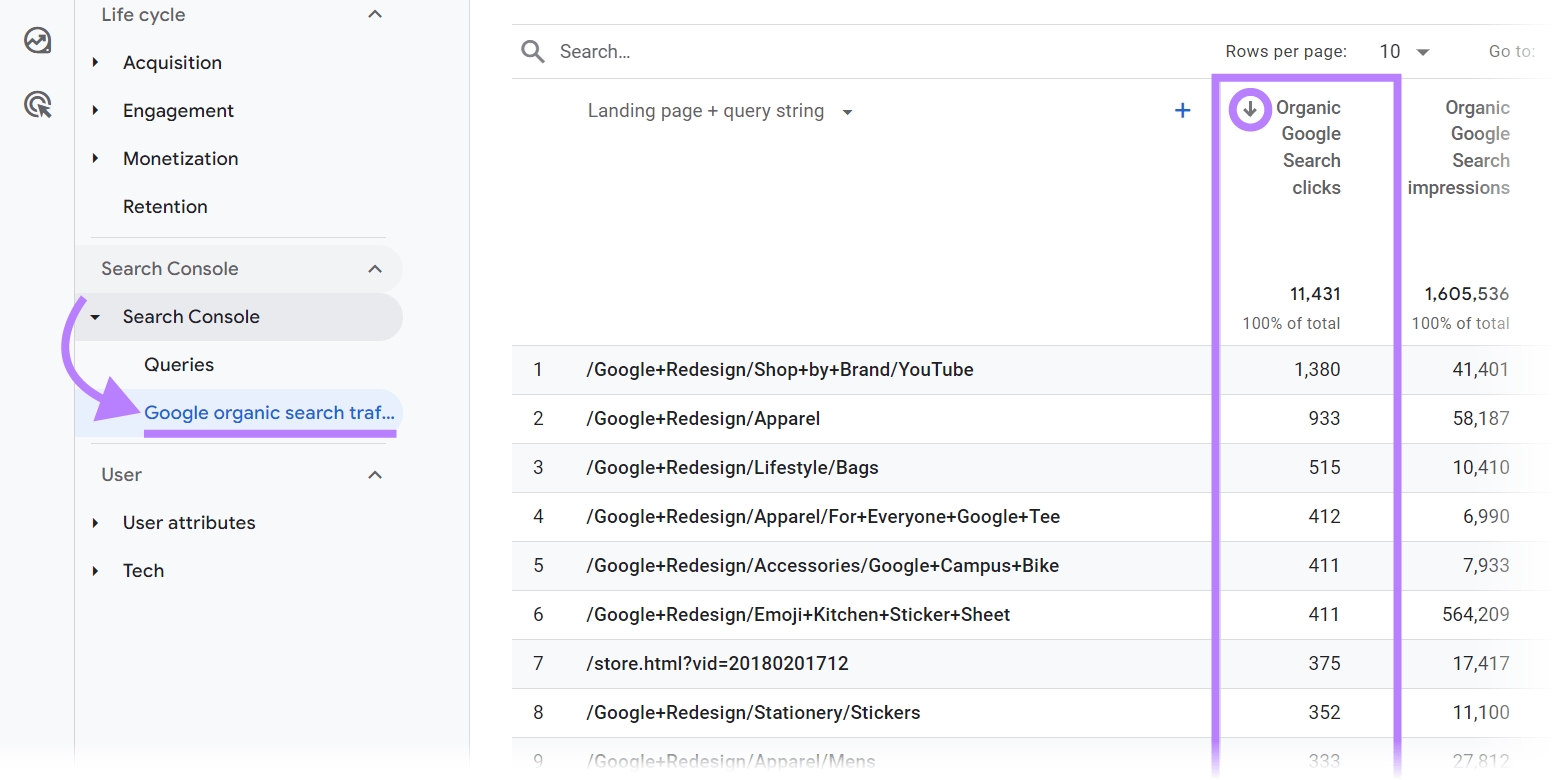The width and height of the screenshot is (1557, 780).
Task: Click the Rows per page label
Action: pyautogui.click(x=1286, y=52)
